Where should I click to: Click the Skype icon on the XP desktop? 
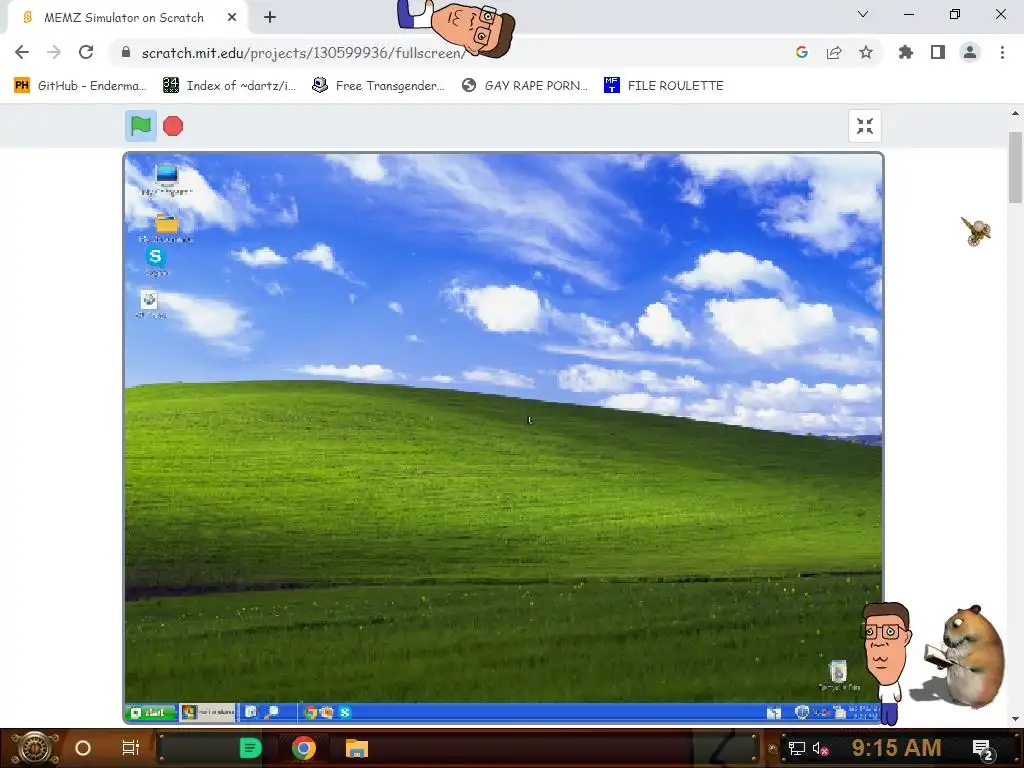155,261
